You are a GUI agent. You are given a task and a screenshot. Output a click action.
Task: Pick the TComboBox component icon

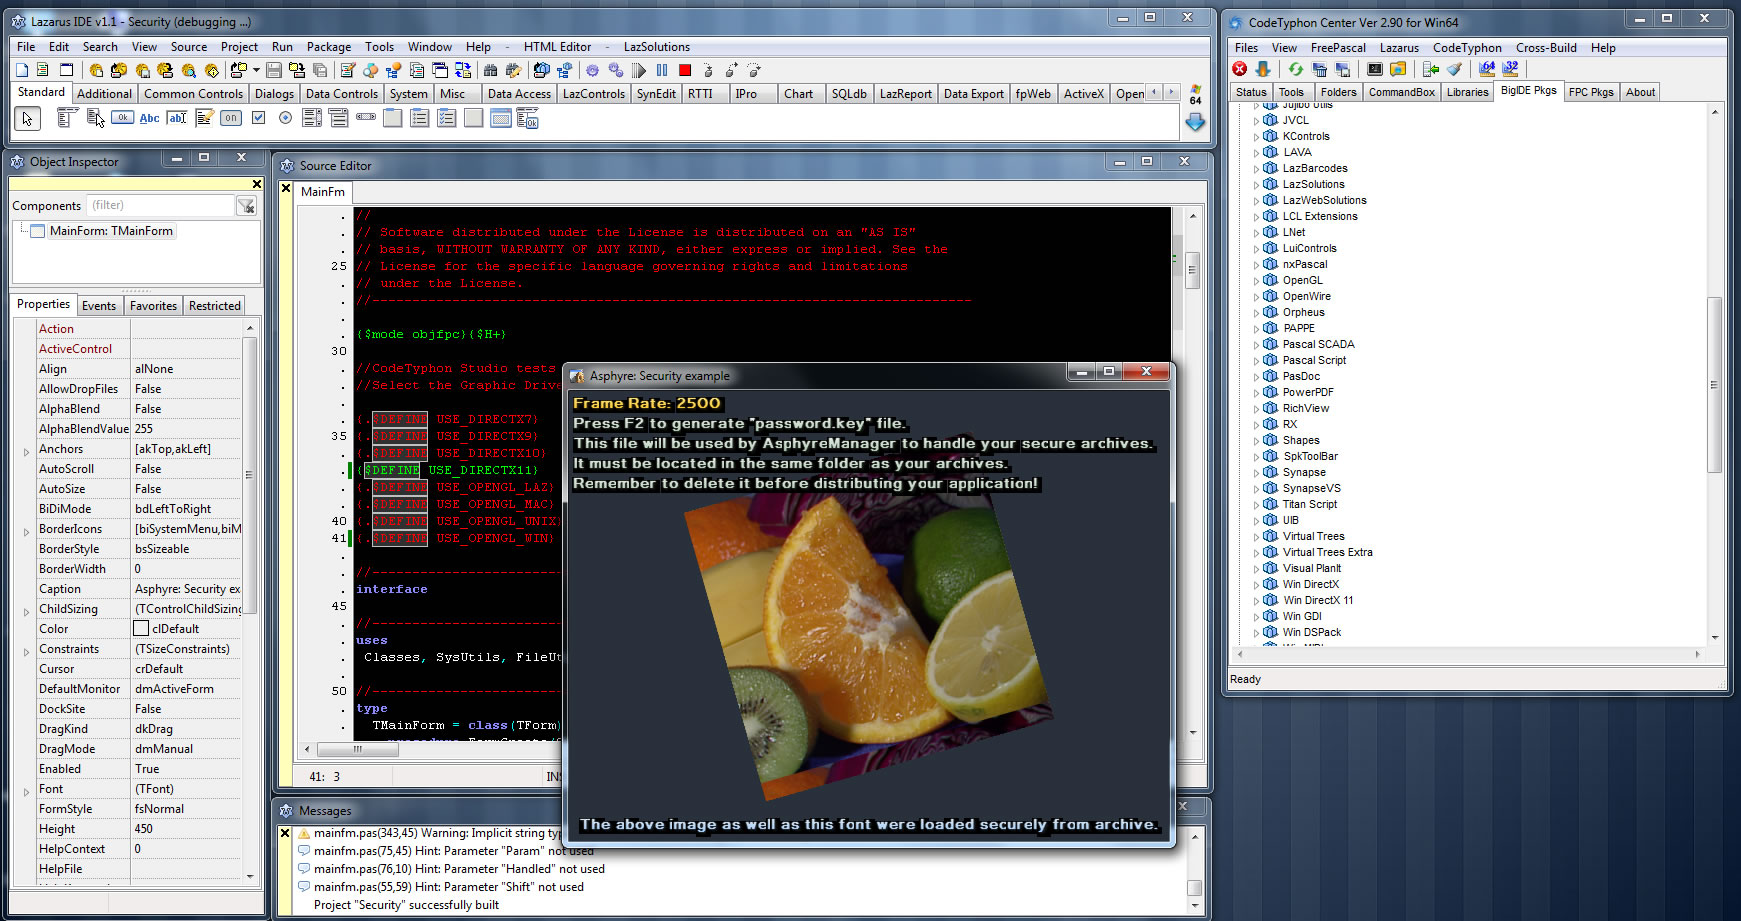[339, 118]
